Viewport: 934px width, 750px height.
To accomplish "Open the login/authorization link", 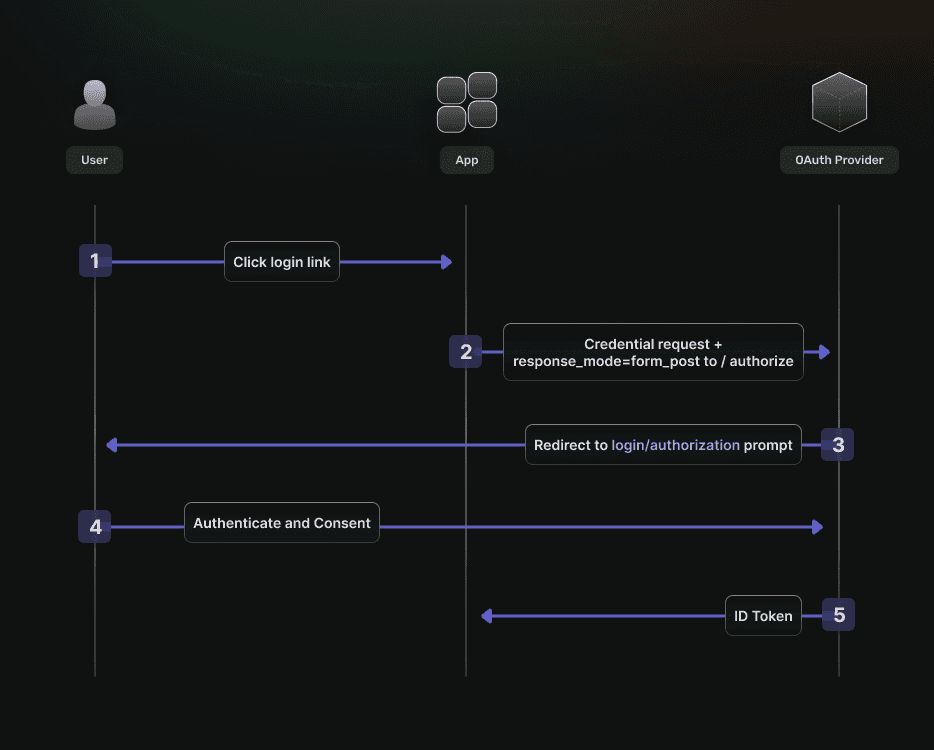I will (675, 445).
